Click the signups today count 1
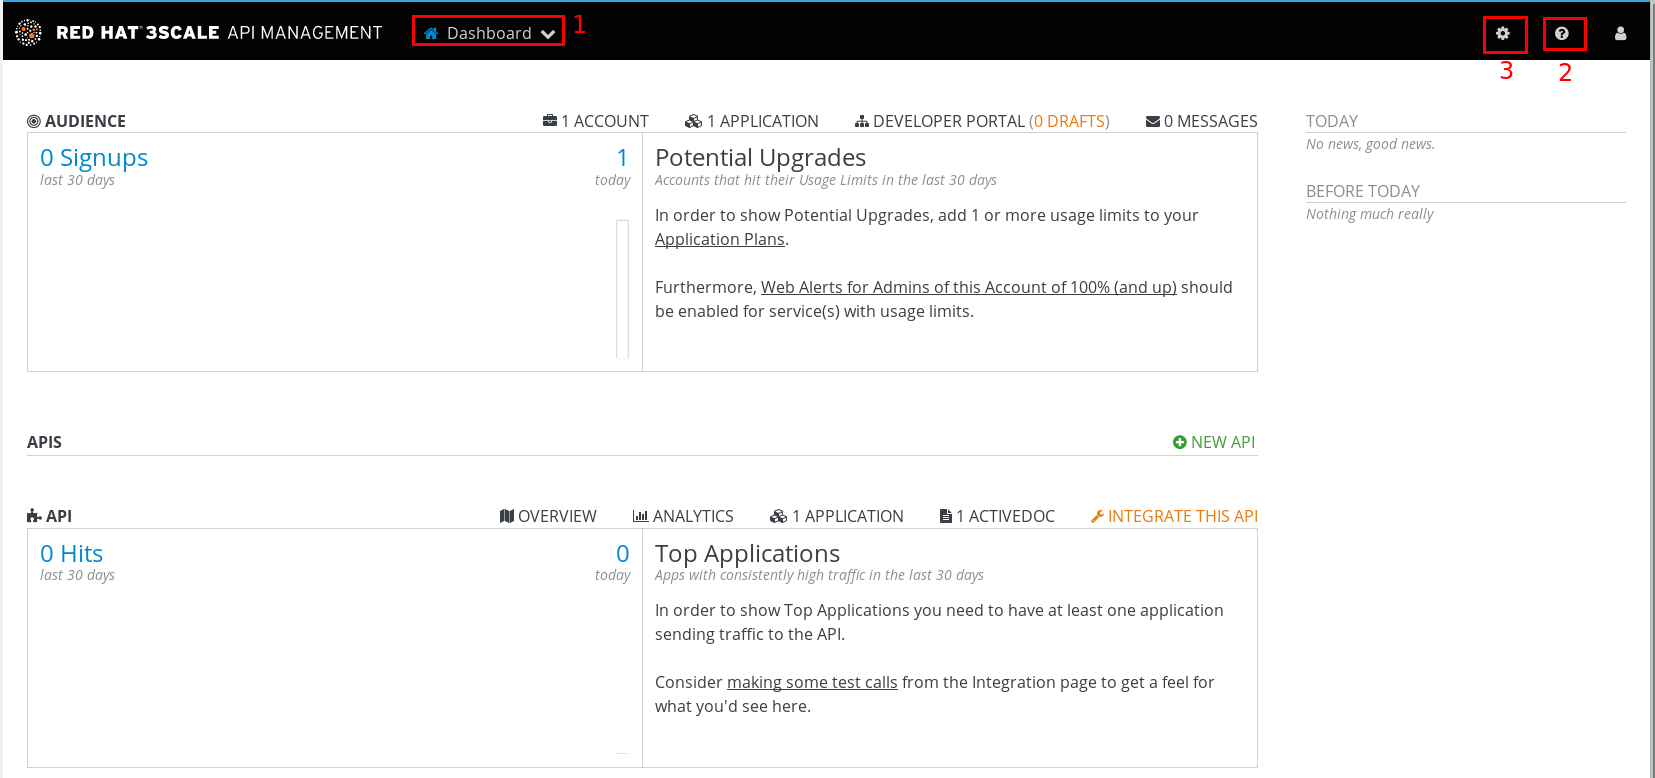Image resolution: width=1655 pixels, height=778 pixels. coord(622,158)
